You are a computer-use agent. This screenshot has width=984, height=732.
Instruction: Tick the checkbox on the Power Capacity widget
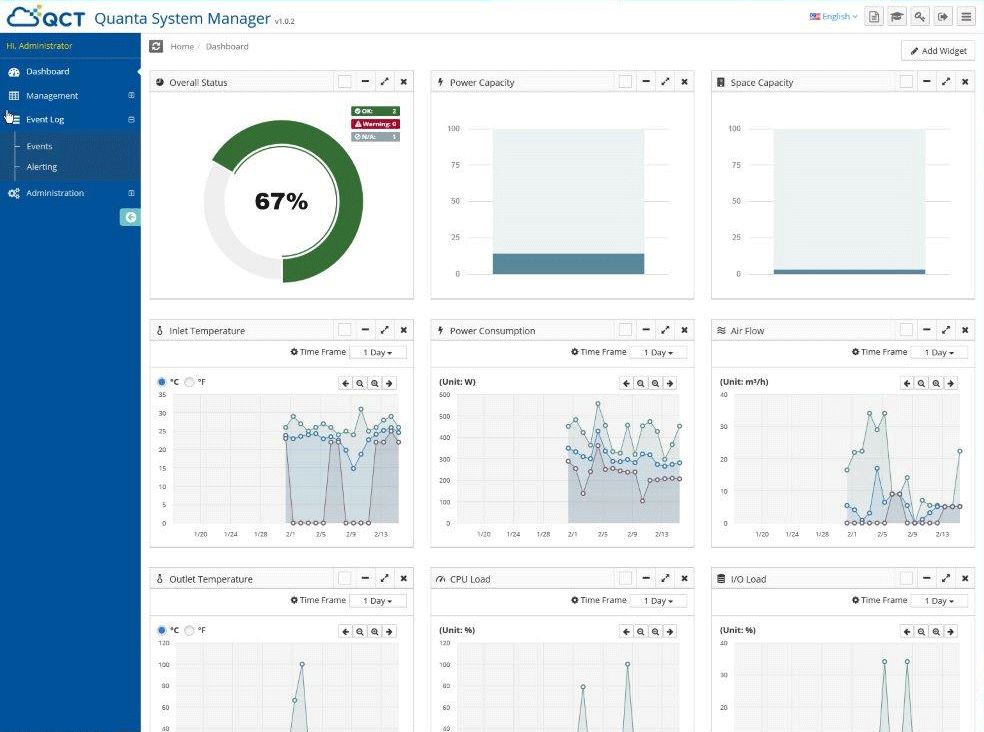(x=625, y=82)
